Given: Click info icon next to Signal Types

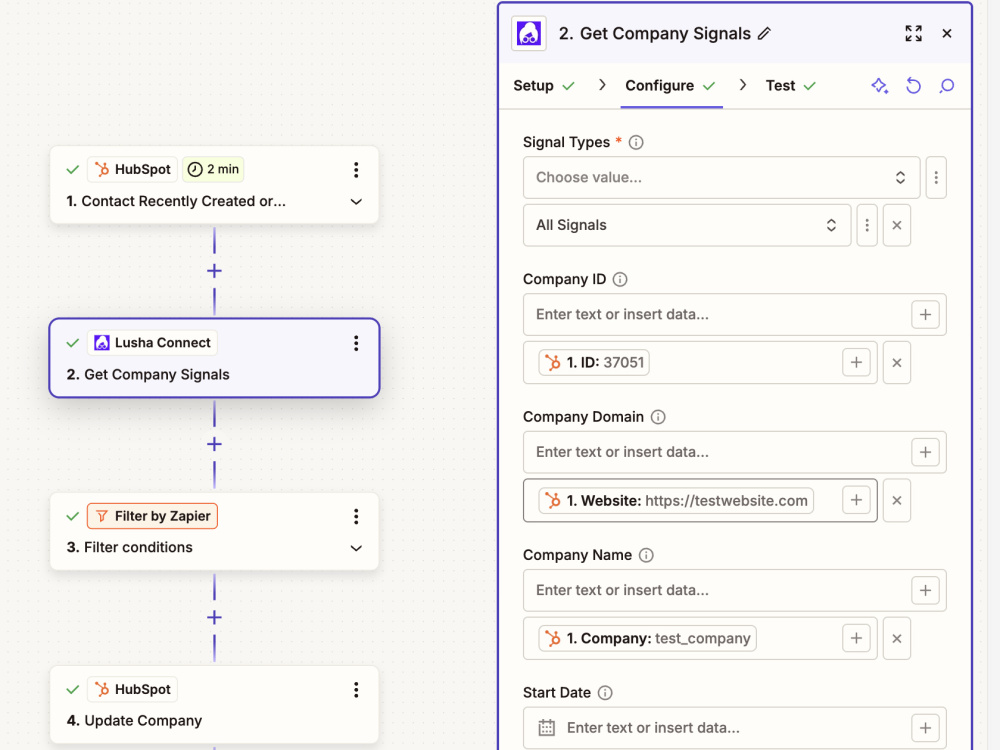Looking at the screenshot, I should [x=636, y=142].
